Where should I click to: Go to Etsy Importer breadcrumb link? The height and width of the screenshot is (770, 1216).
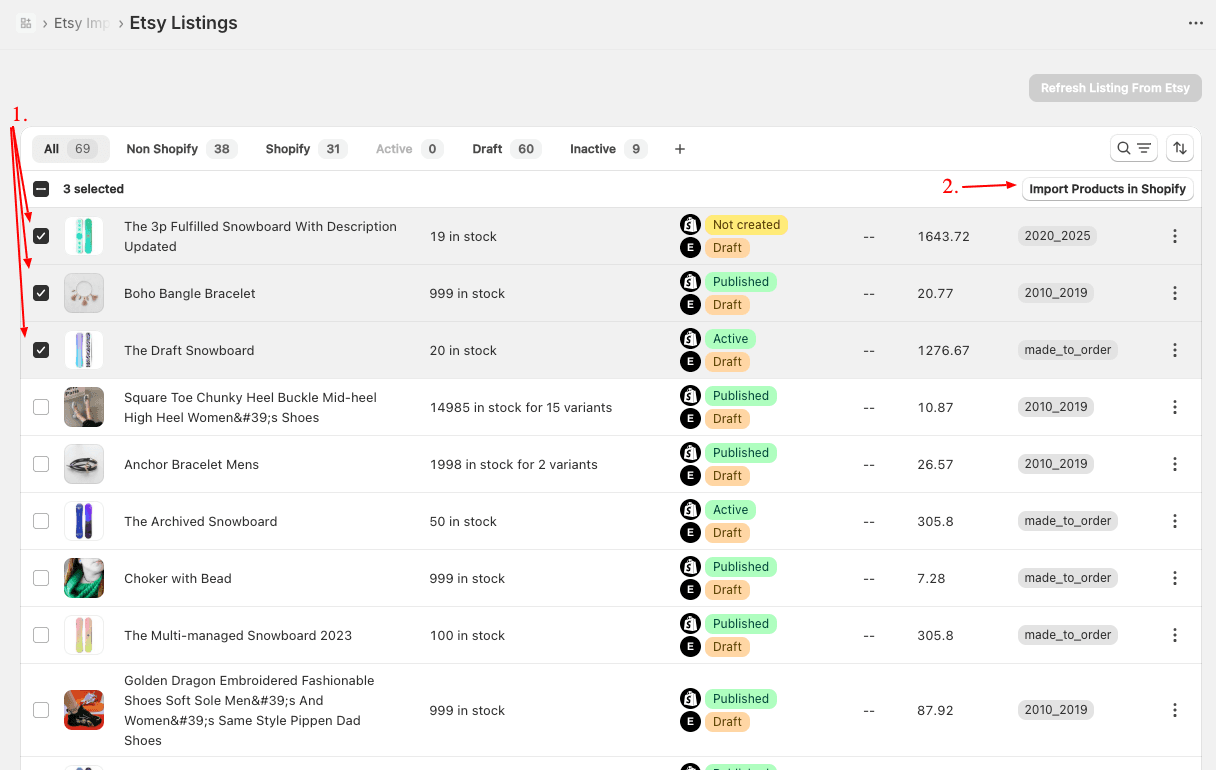pos(82,23)
